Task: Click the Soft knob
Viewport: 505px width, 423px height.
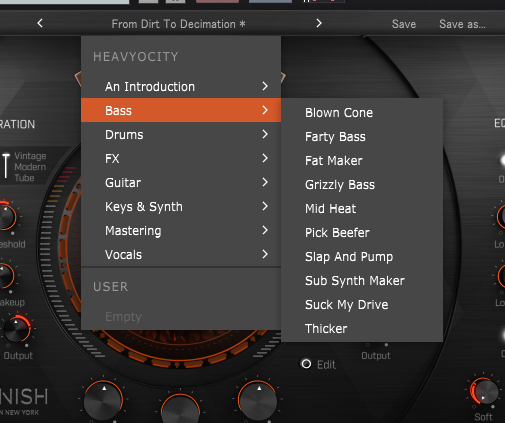Action: (484, 392)
